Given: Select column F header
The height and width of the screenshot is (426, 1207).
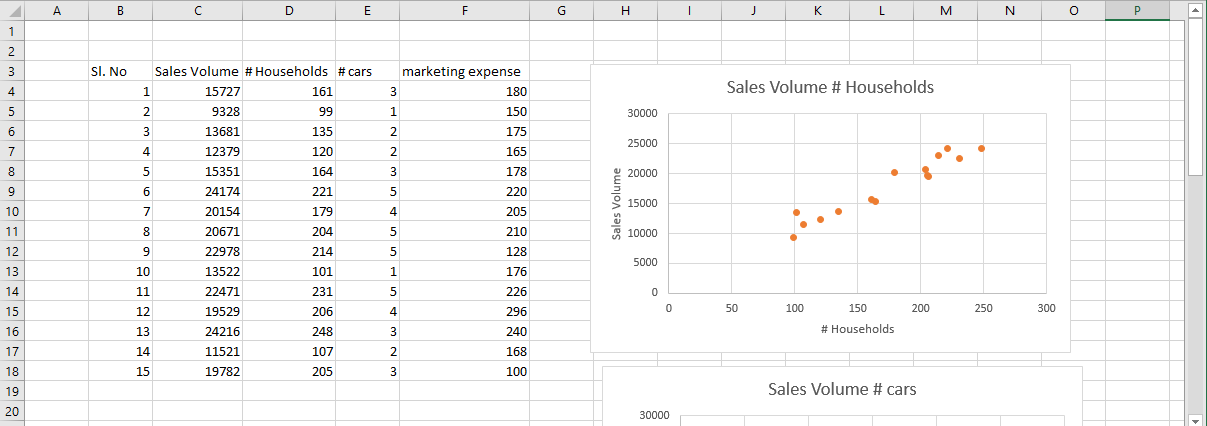Looking at the screenshot, I should pyautogui.click(x=464, y=11).
